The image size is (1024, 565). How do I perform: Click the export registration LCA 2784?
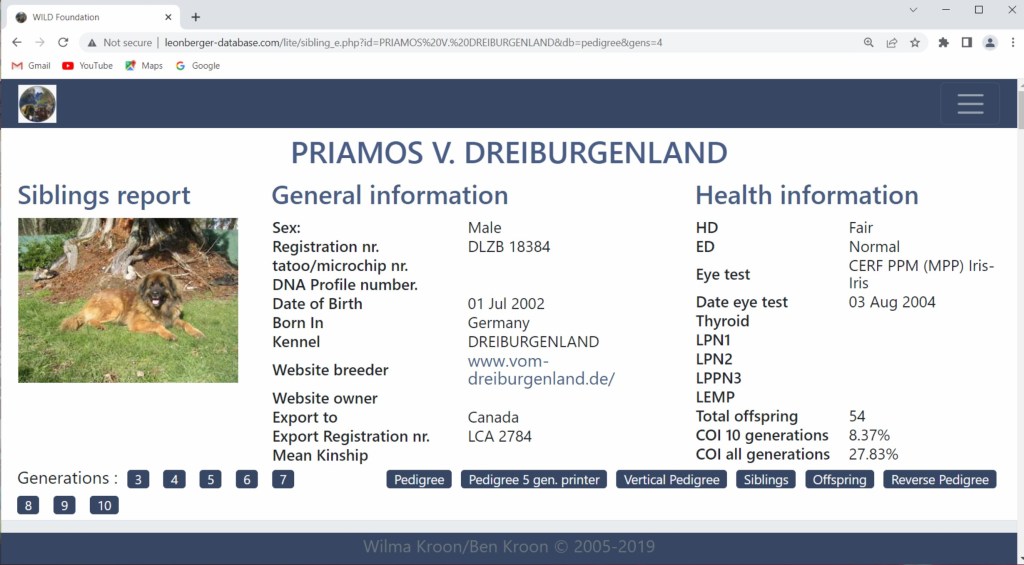(x=500, y=436)
